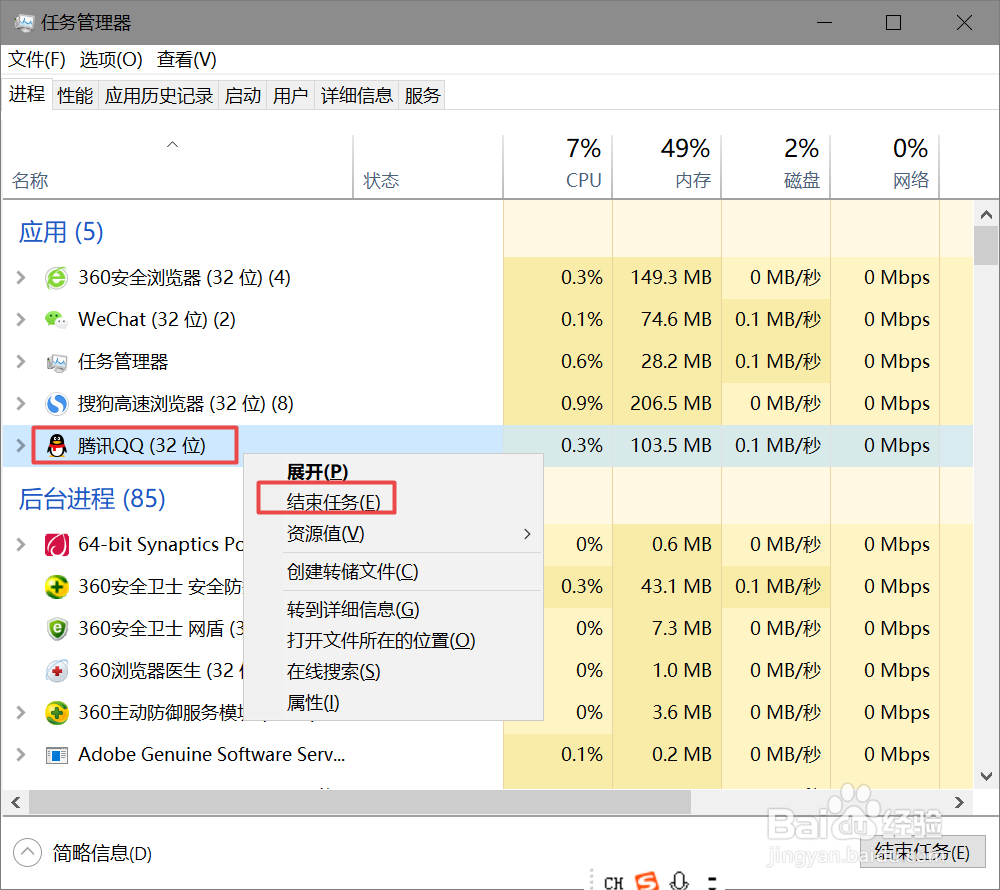Switch to the 性能 tab
The height and width of the screenshot is (890, 1000).
(x=75, y=96)
